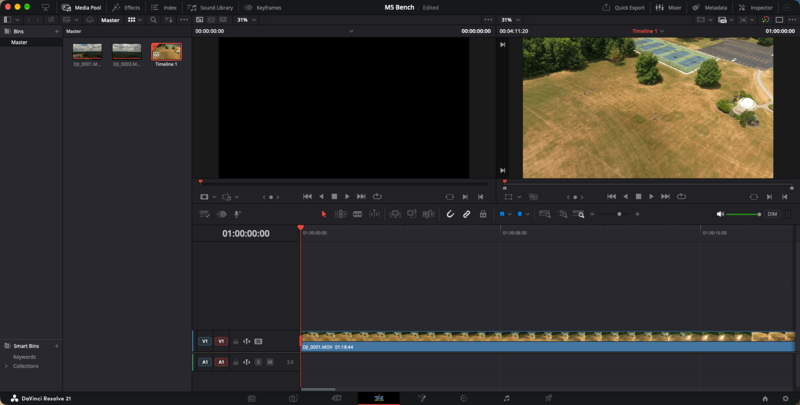Add a new bin with plus icon
Image resolution: width=800 pixels, height=405 pixels.
[57, 32]
